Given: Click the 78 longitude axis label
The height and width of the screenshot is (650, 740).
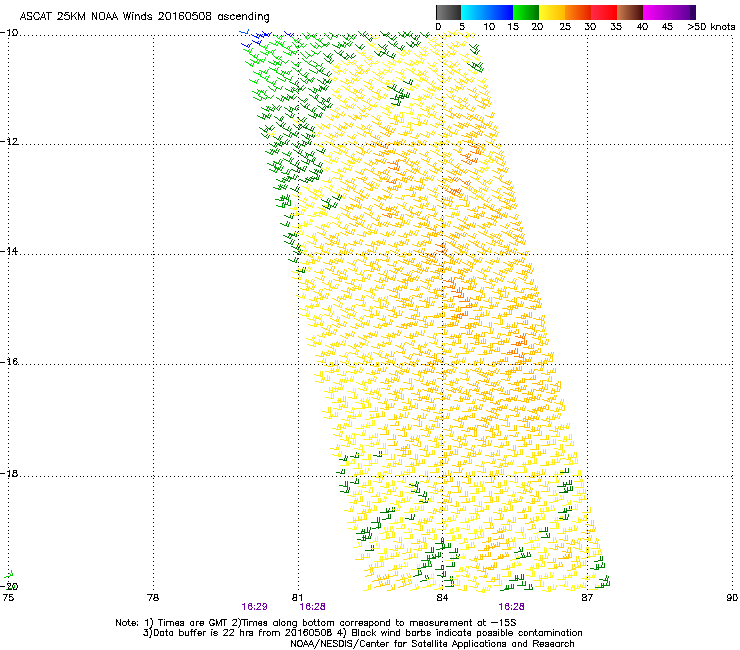Looking at the screenshot, I should pos(153,598).
